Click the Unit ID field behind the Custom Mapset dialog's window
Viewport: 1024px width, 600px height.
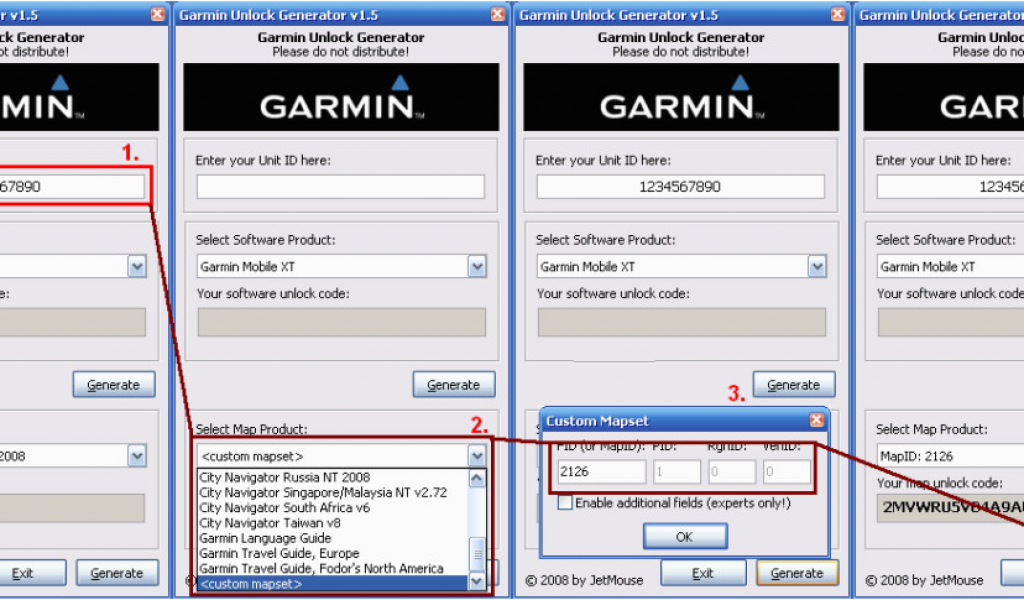coord(680,187)
